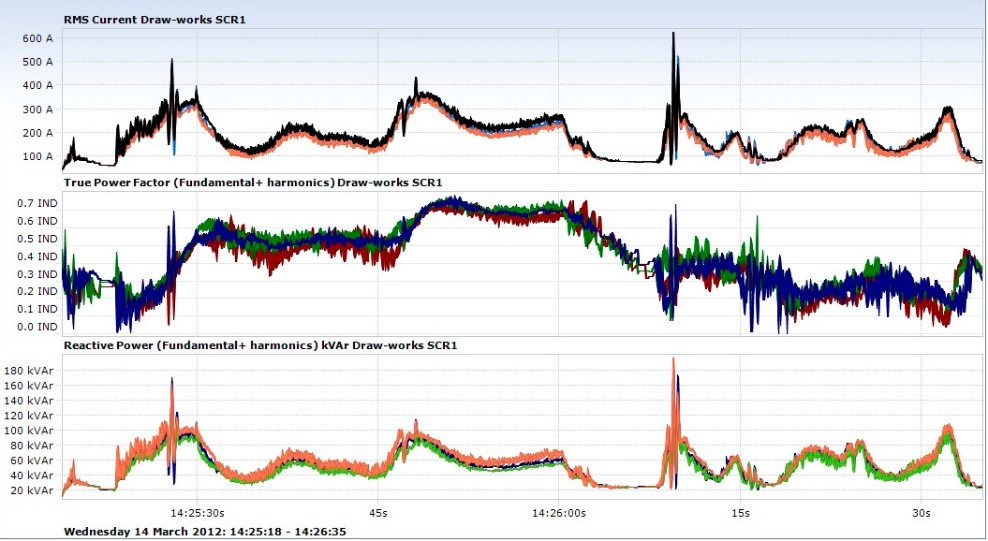Click the 30s time axis label
The width and height of the screenshot is (988, 541).
tap(921, 513)
